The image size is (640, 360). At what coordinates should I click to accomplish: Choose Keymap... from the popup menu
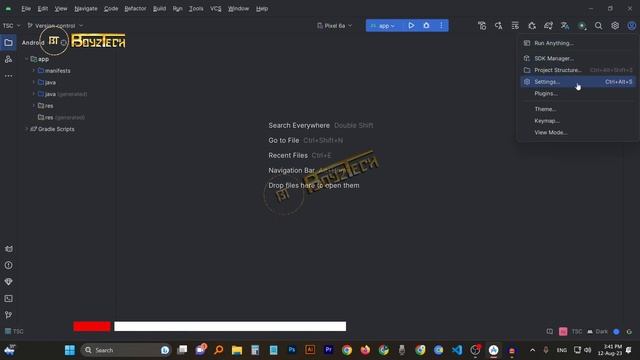[x=578, y=121]
